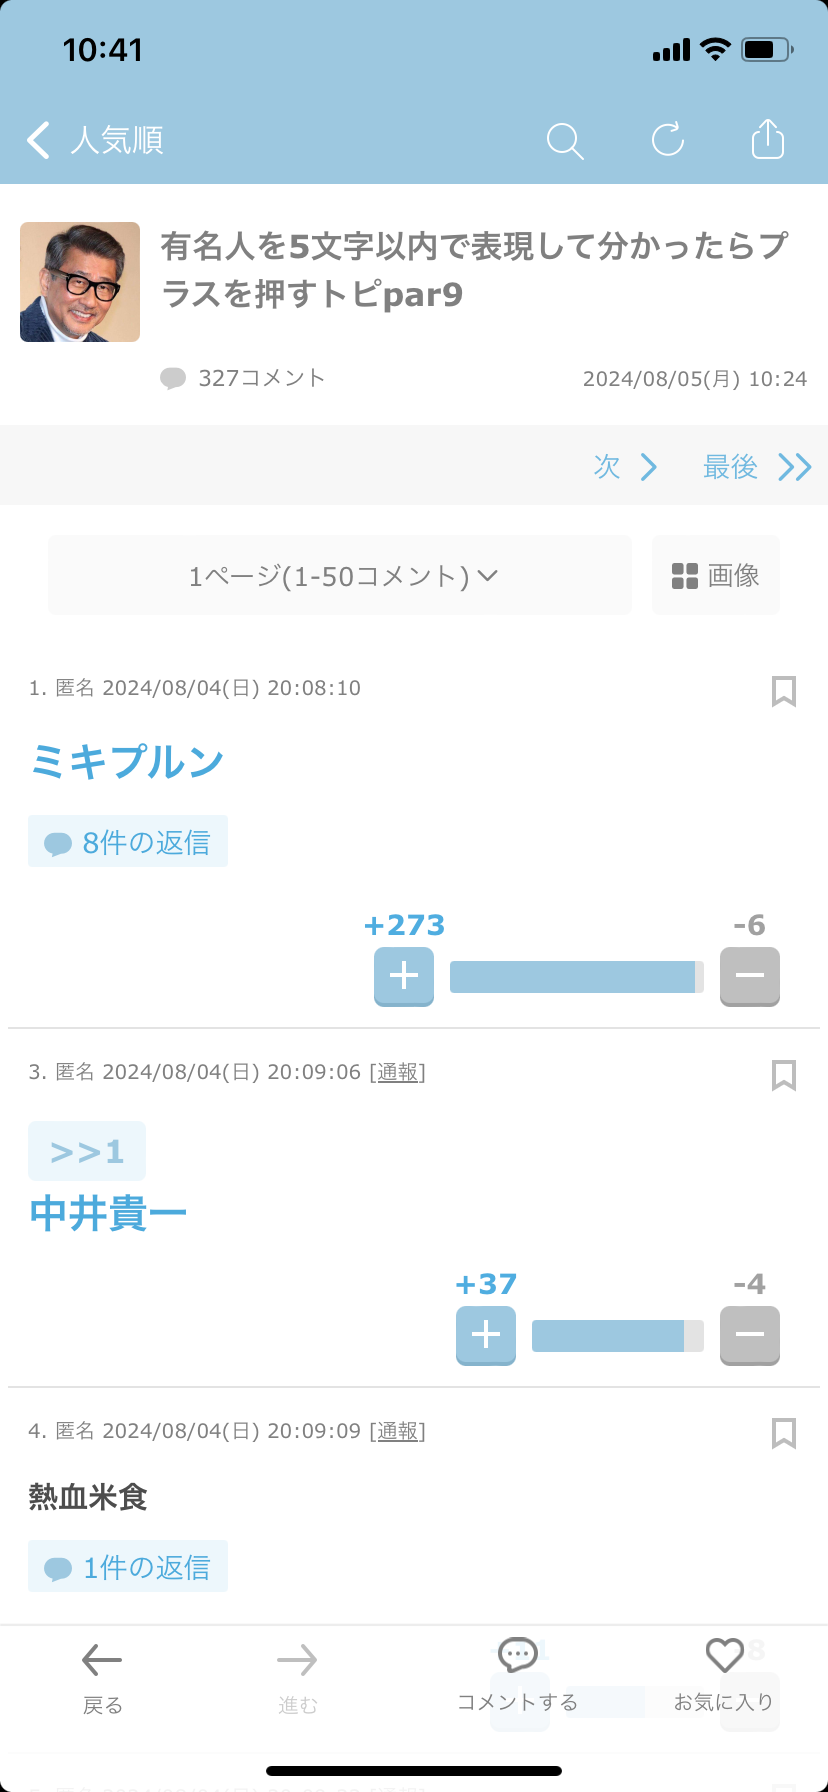
Task: Expand 1件の返信 replies on comment 4
Action: click(128, 1566)
